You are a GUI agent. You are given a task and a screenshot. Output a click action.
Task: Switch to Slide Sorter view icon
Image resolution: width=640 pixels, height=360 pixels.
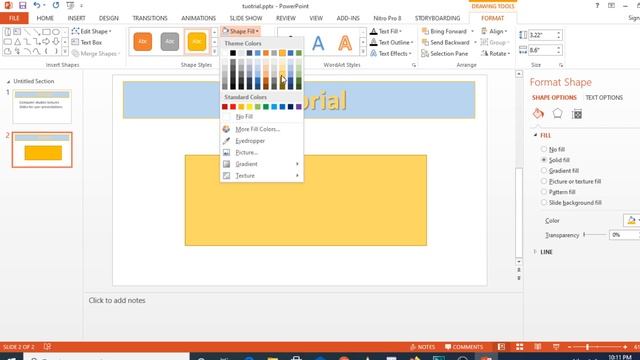[520, 347]
